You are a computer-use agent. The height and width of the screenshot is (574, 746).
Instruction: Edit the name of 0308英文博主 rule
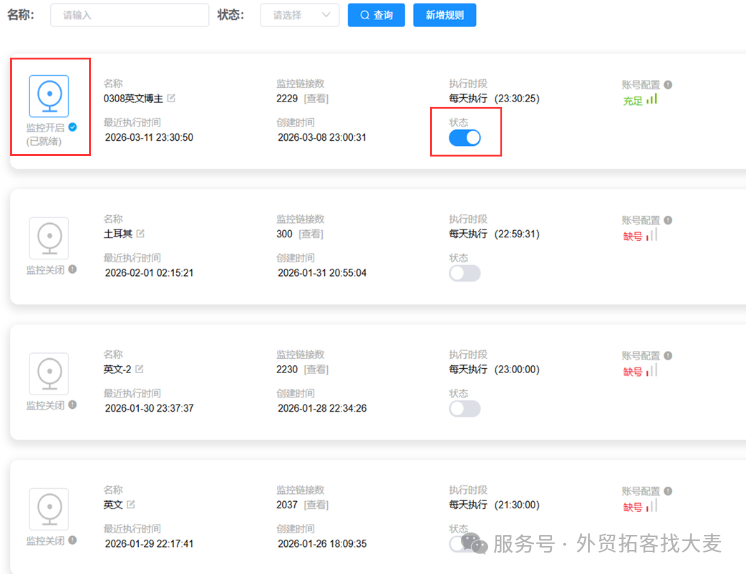[x=171, y=98]
